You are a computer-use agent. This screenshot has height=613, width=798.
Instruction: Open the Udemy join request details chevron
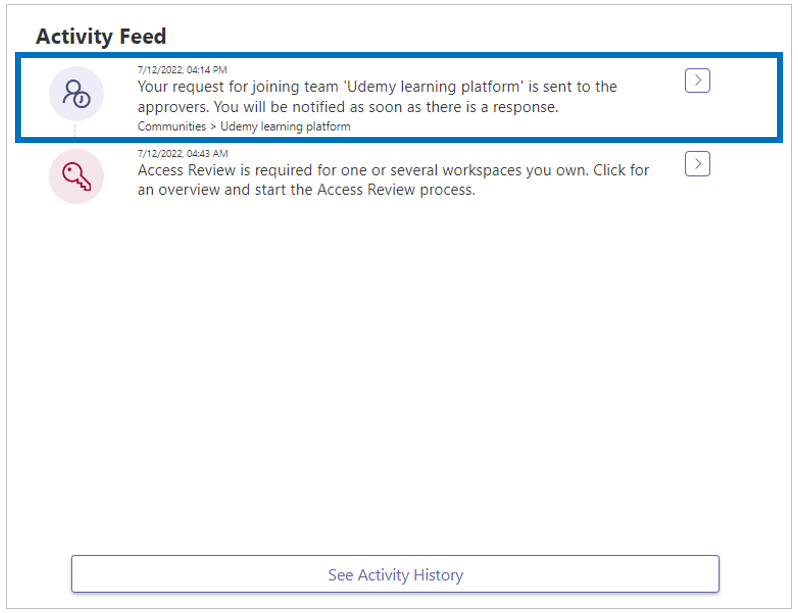pyautogui.click(x=697, y=80)
